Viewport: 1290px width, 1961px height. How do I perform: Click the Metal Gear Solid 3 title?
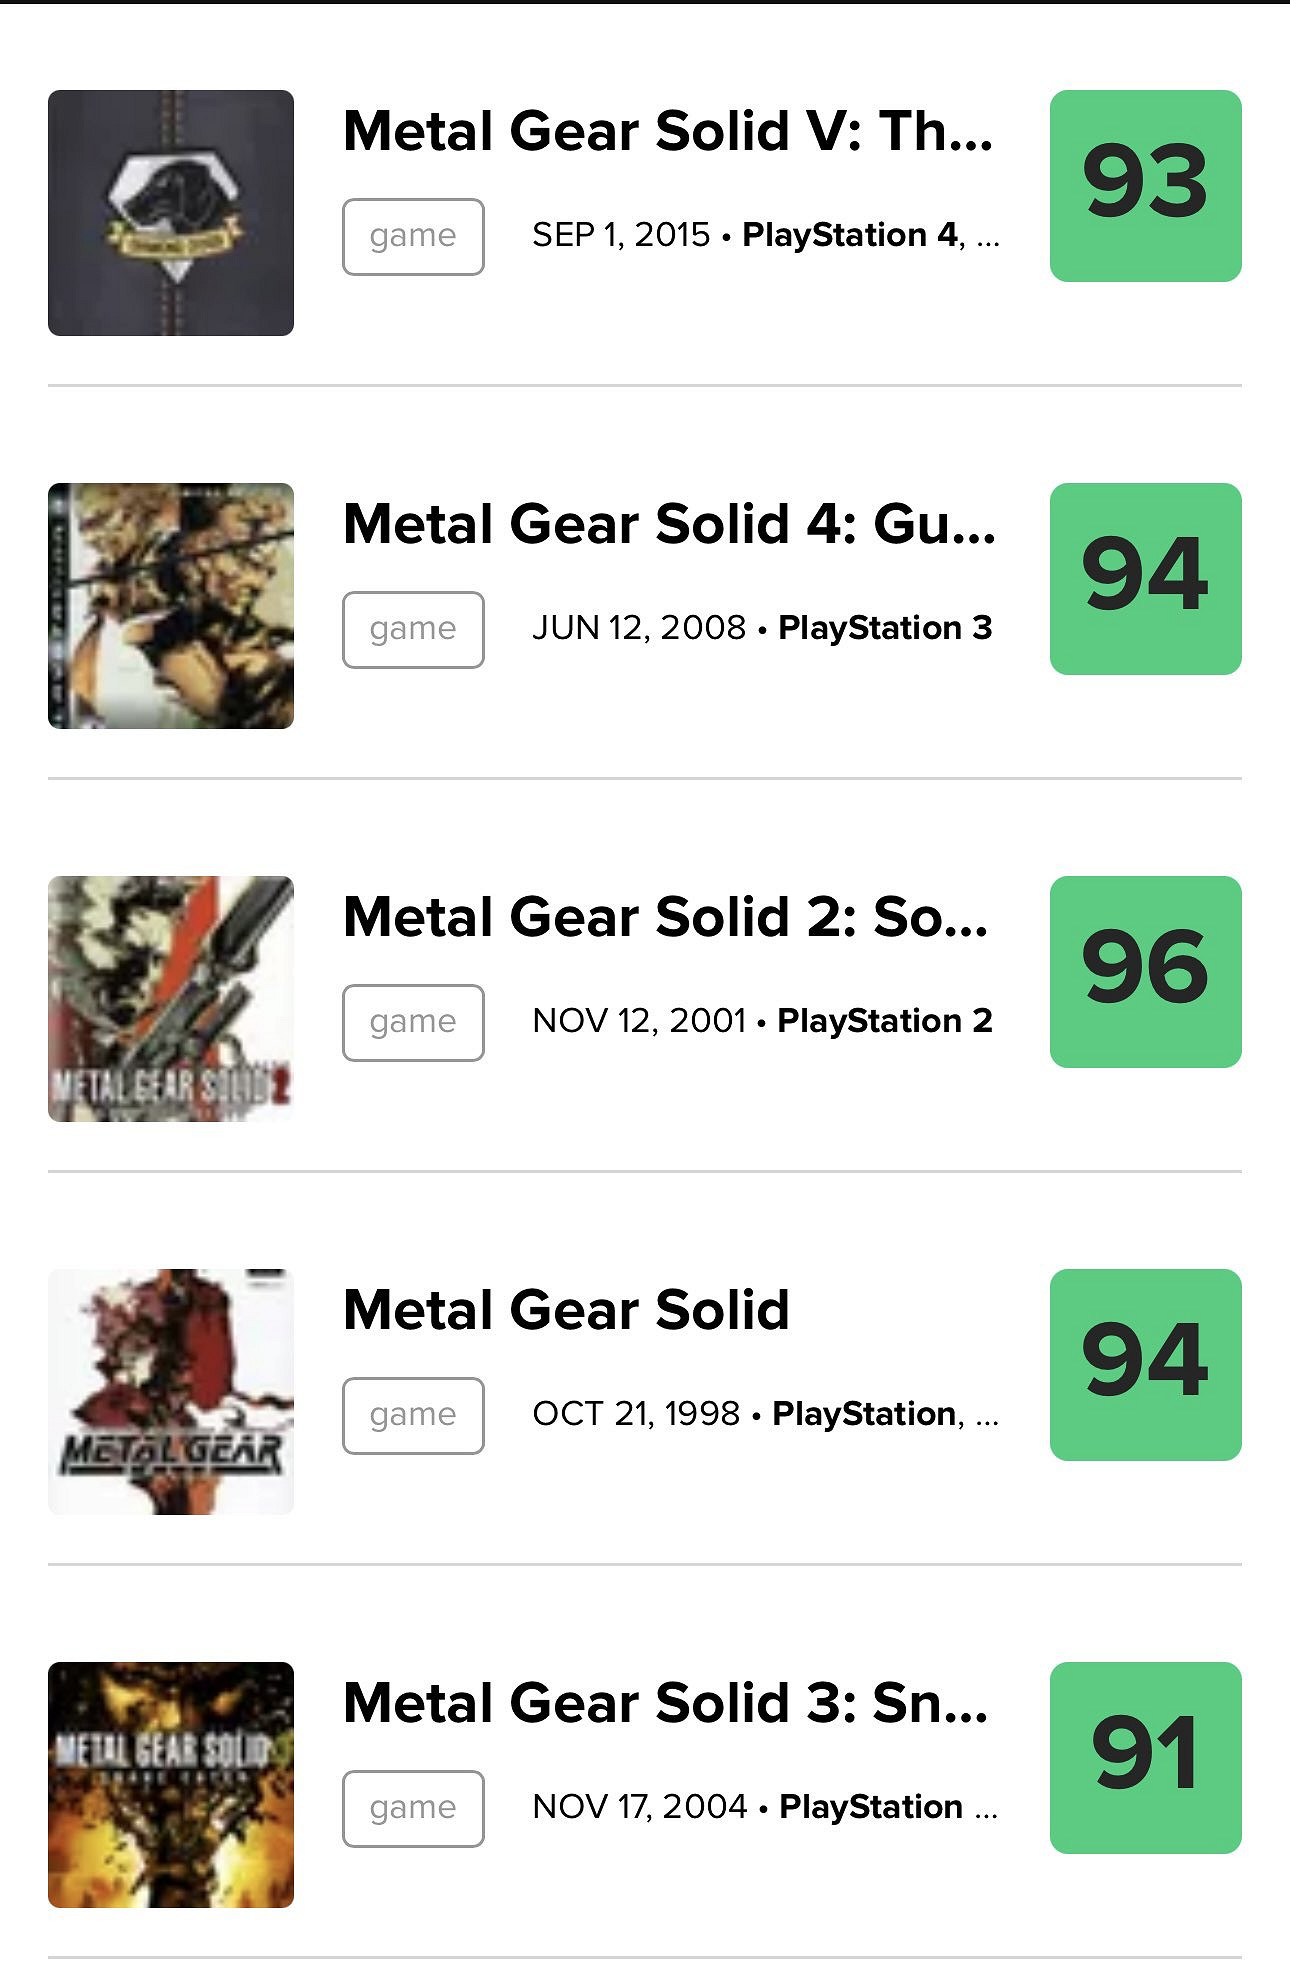665,1703
